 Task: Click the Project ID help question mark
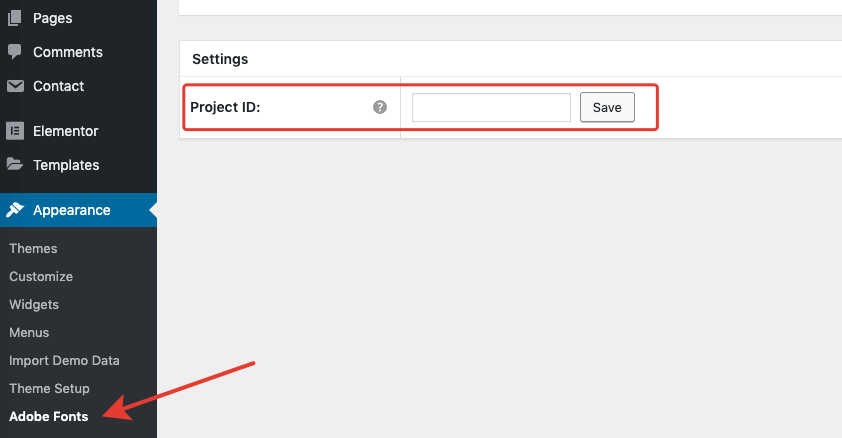tap(380, 107)
